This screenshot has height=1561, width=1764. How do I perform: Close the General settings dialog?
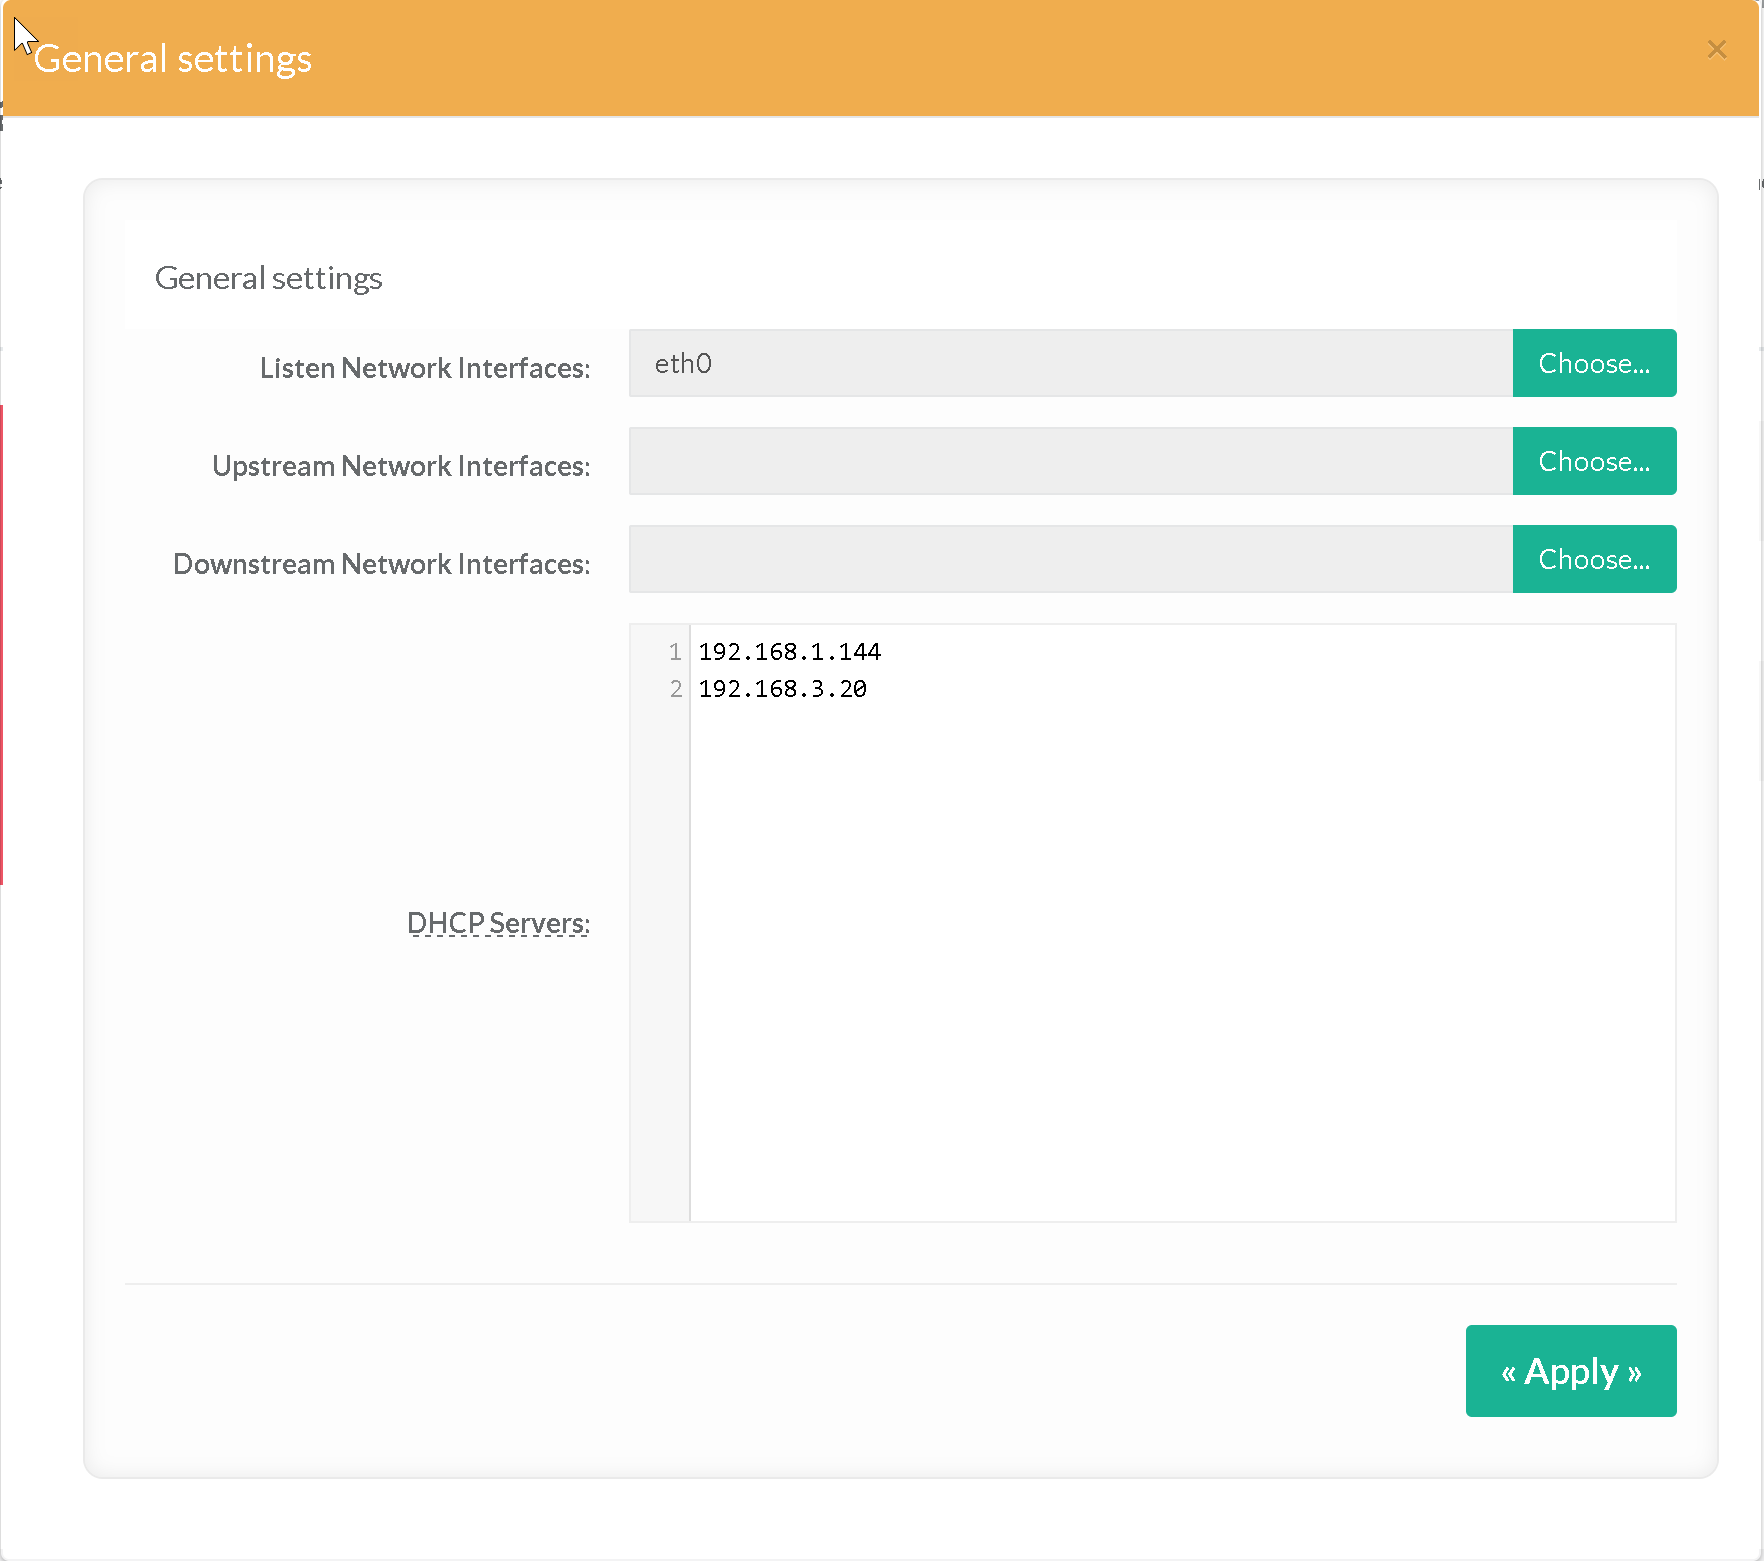coord(1716,50)
